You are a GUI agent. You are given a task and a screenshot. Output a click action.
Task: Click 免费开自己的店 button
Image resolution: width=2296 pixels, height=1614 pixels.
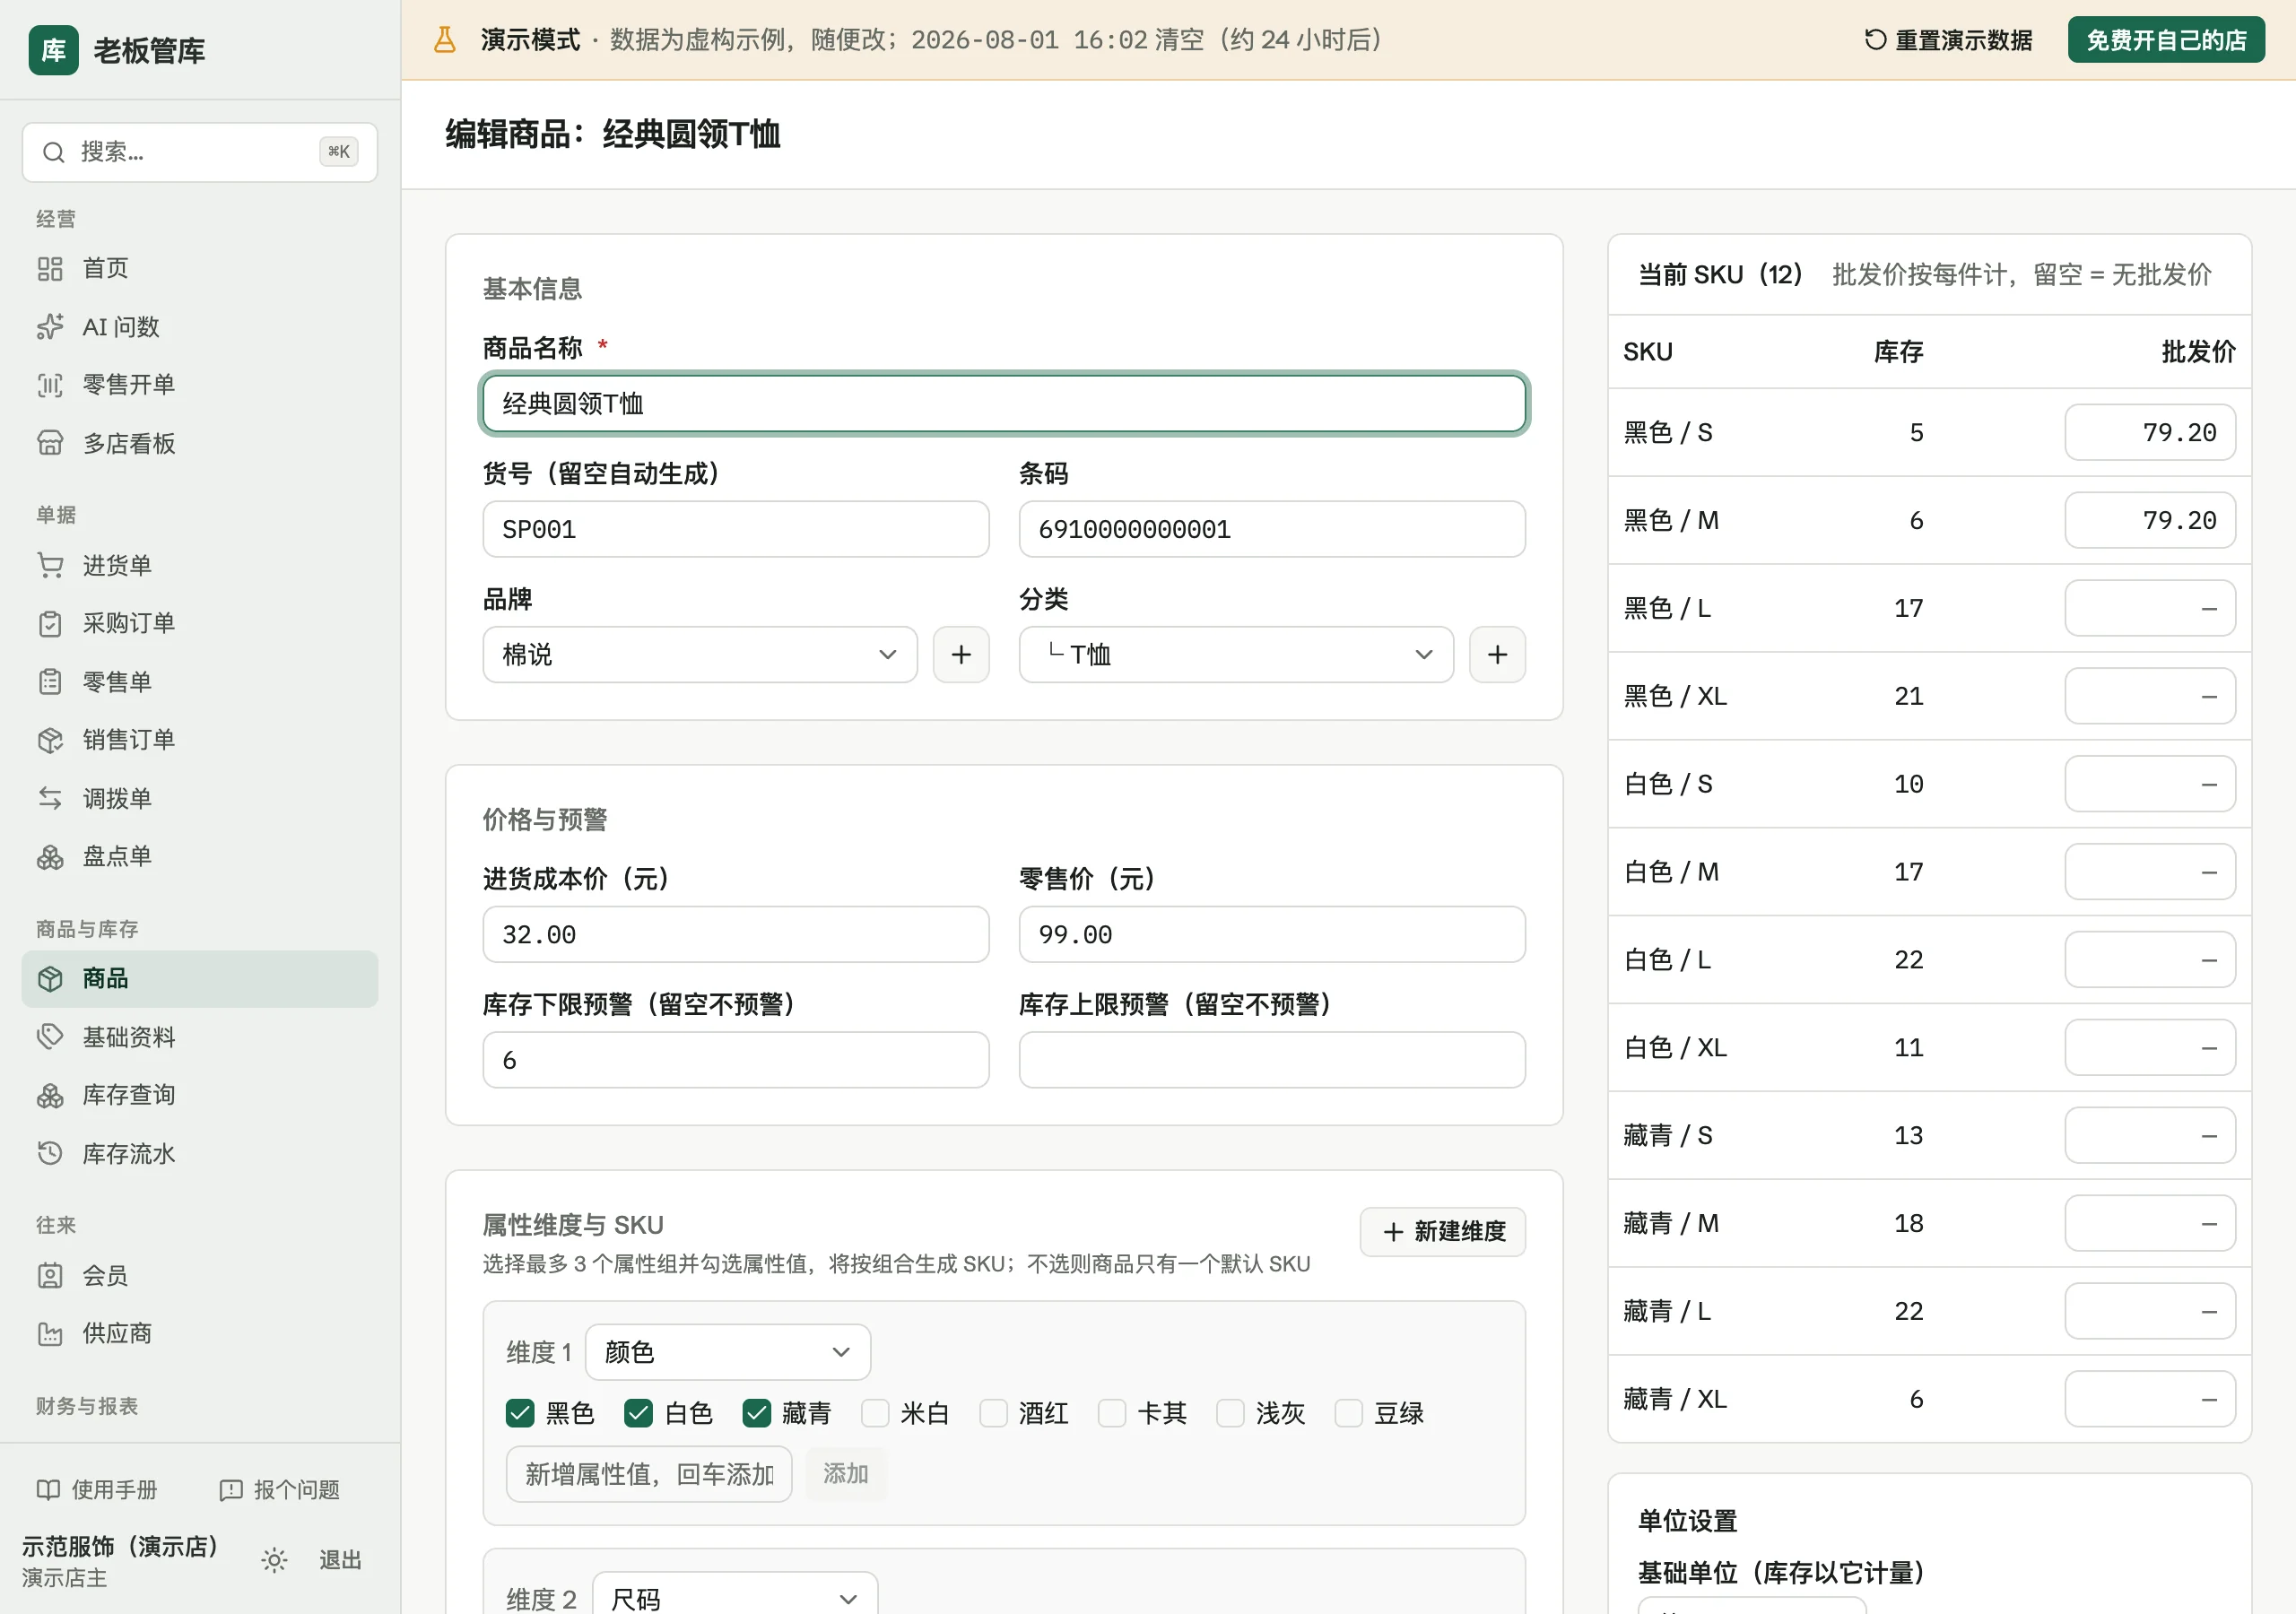(x=2166, y=40)
